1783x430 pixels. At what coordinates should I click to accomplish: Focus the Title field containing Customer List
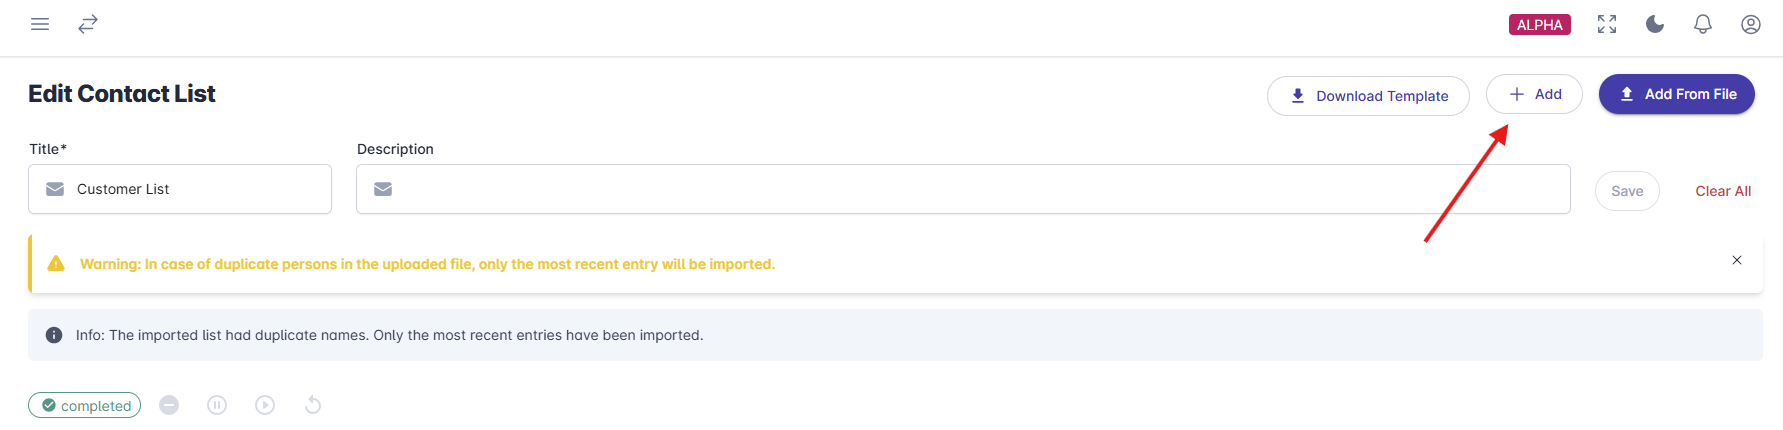180,189
